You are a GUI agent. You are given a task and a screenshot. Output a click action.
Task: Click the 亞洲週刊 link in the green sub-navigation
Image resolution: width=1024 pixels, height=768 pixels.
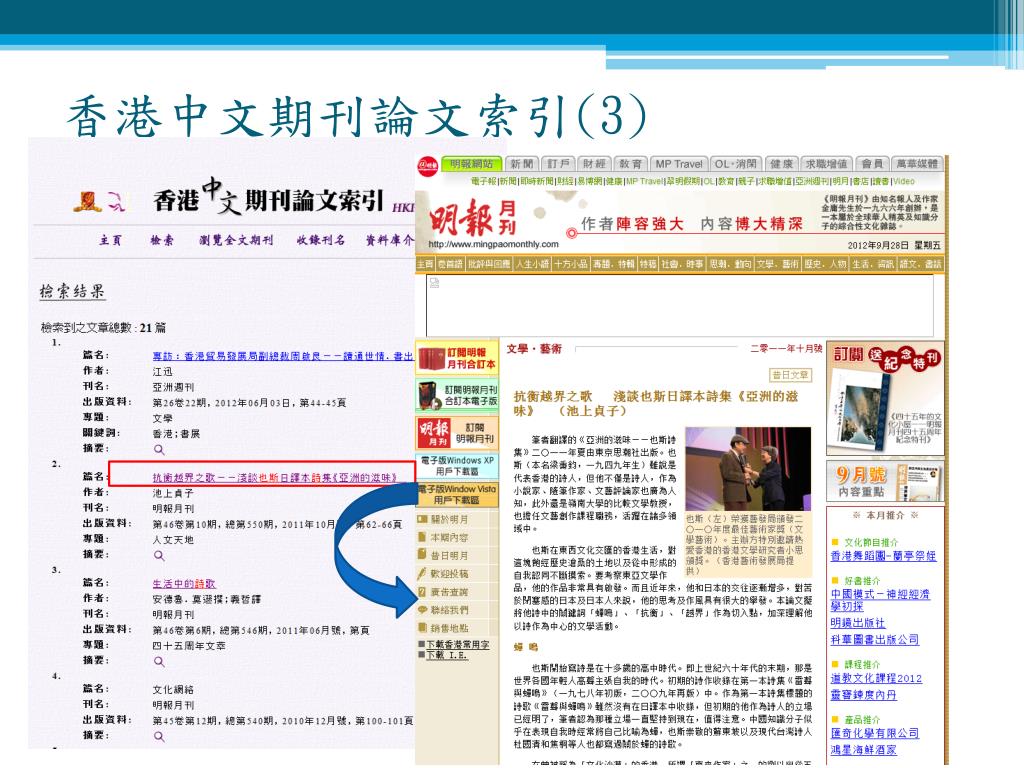coord(812,182)
